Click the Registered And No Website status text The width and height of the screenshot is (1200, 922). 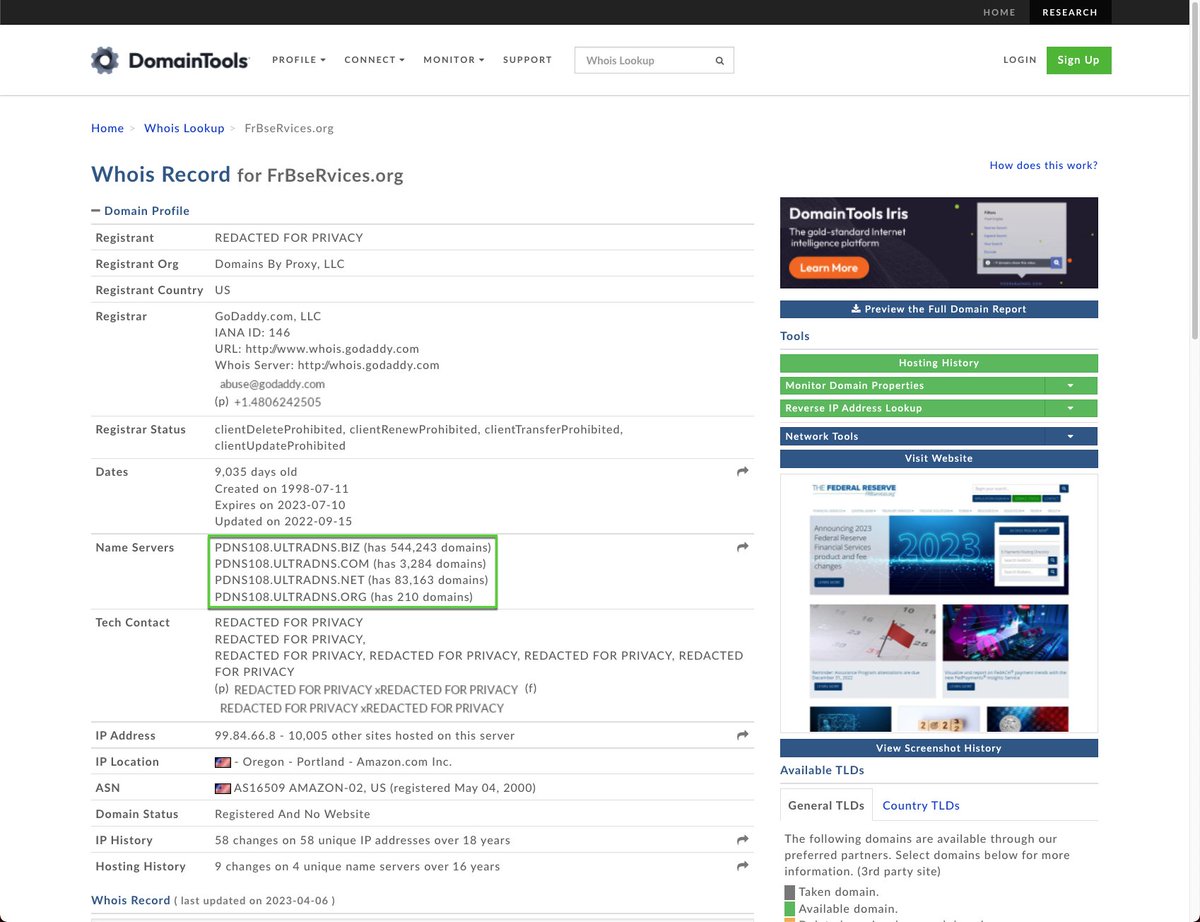pyautogui.click(x=292, y=814)
